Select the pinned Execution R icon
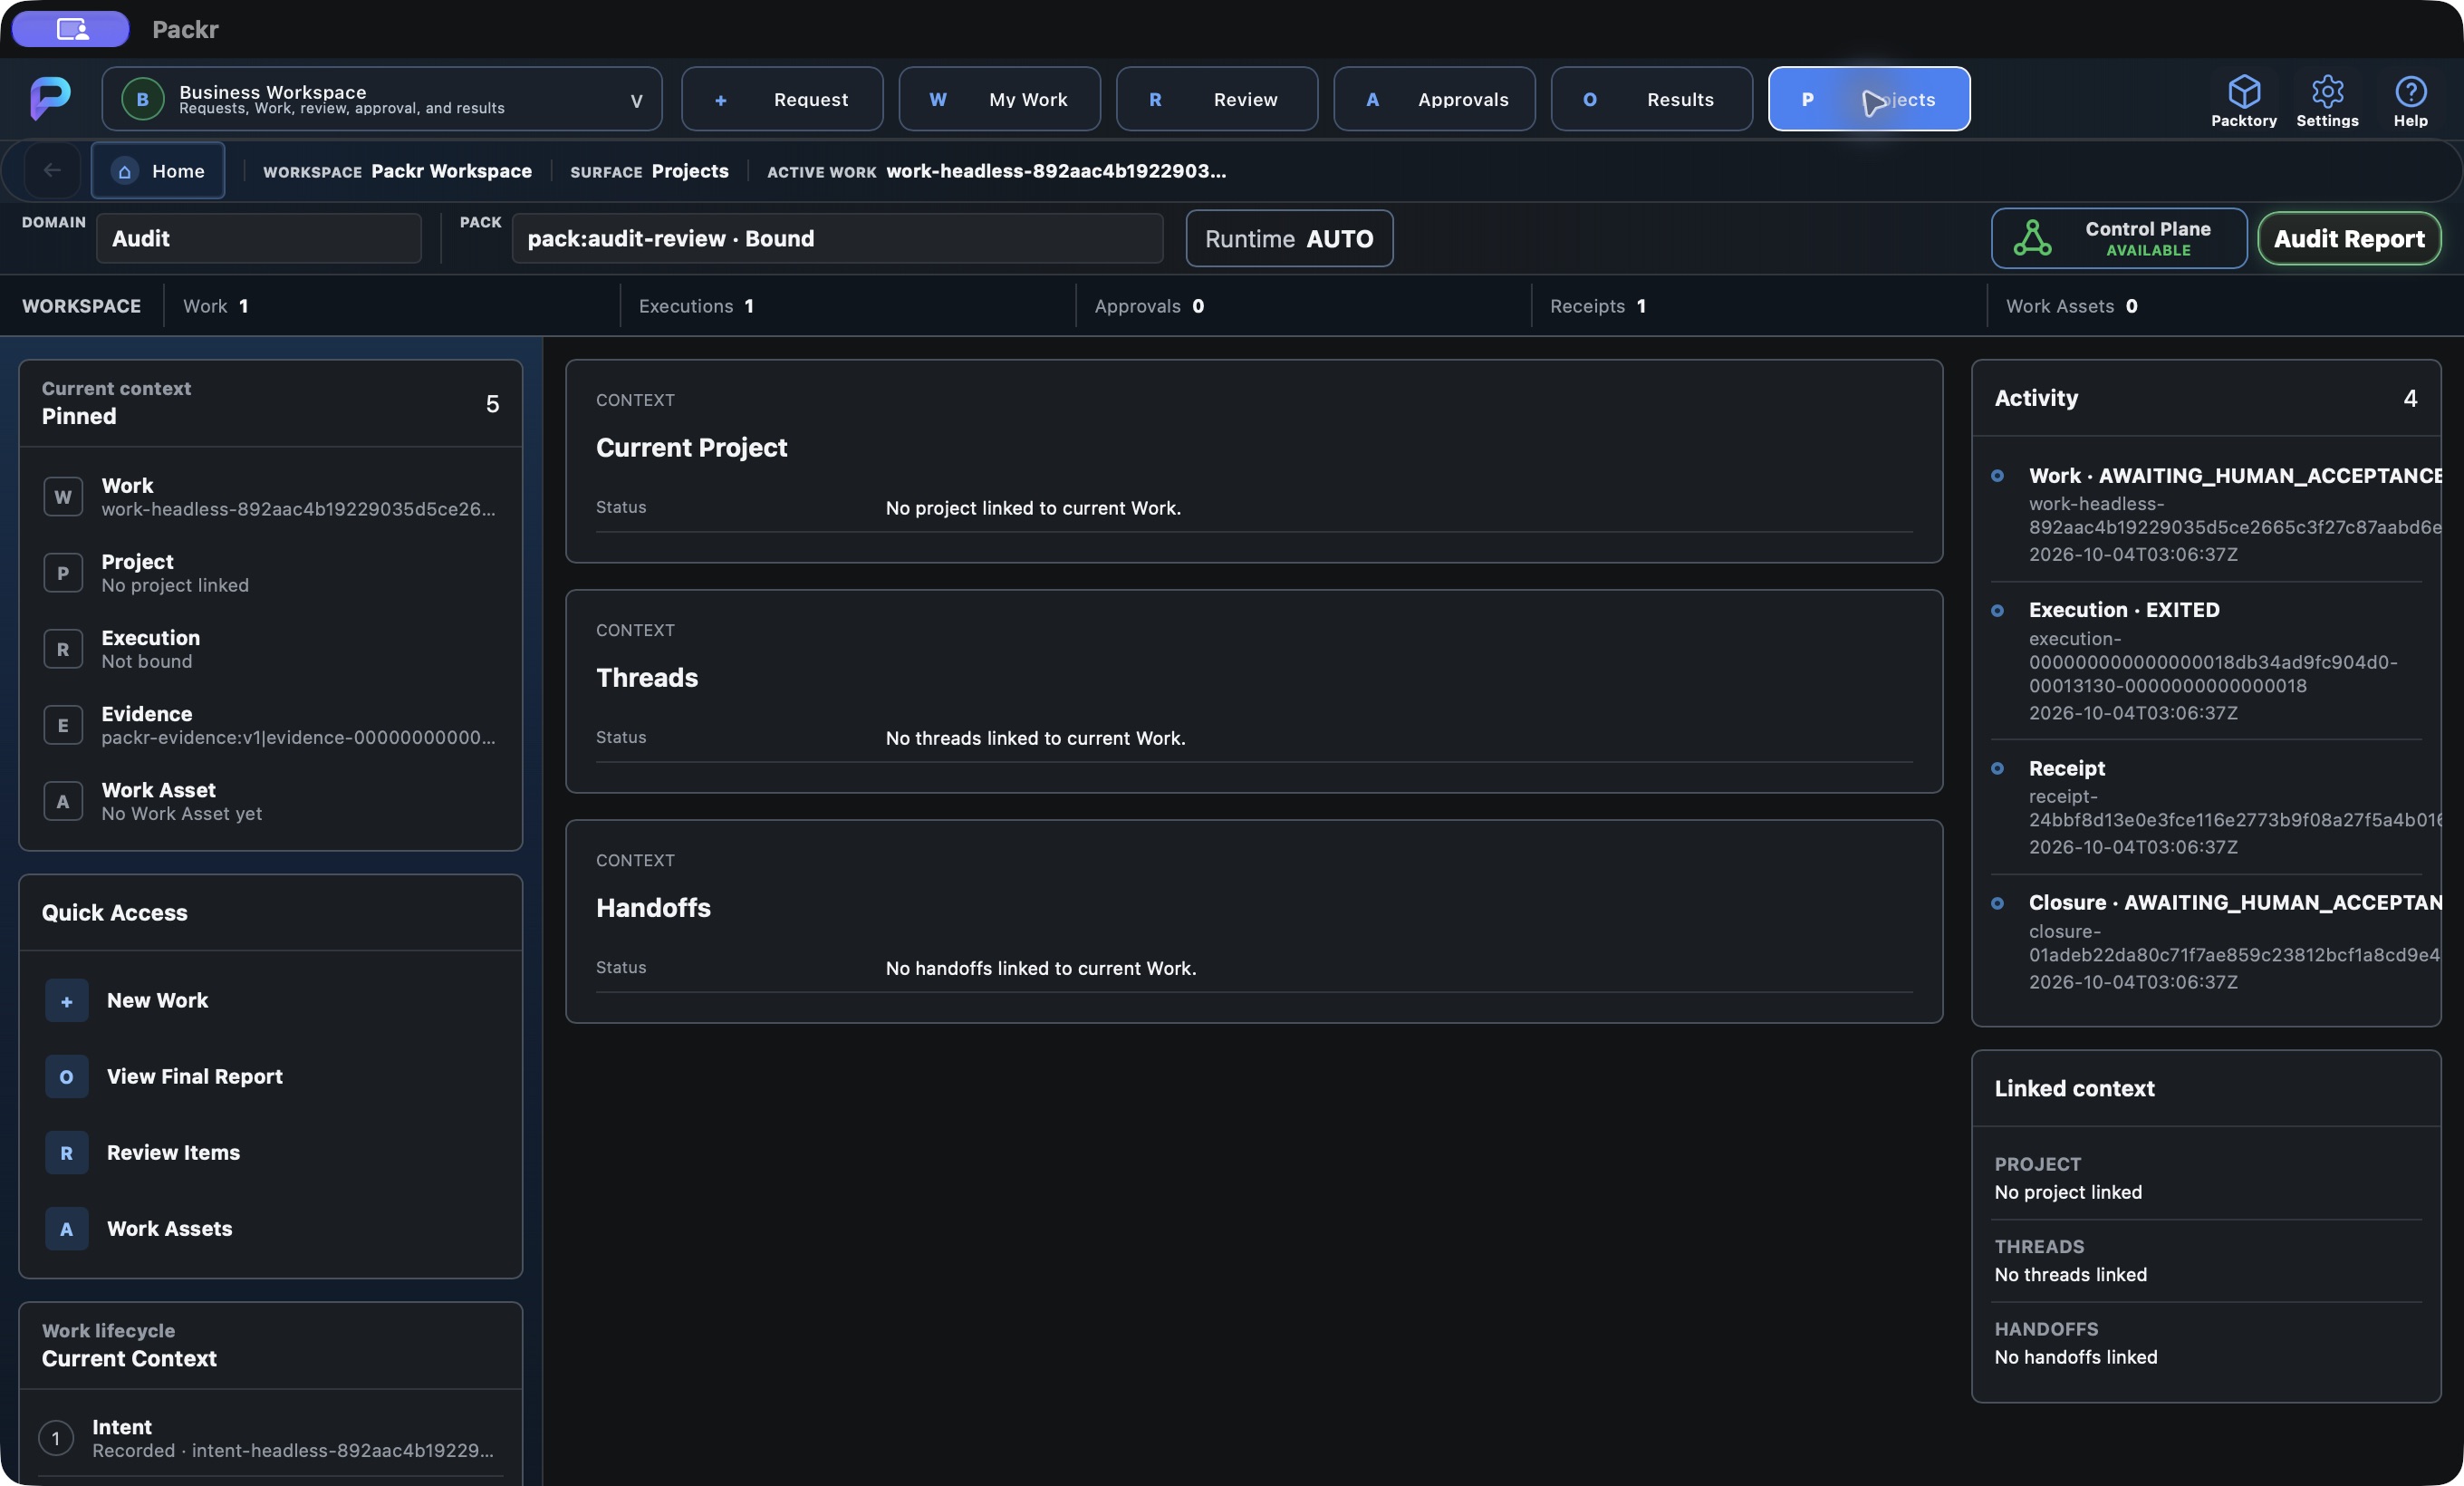 click(63, 649)
